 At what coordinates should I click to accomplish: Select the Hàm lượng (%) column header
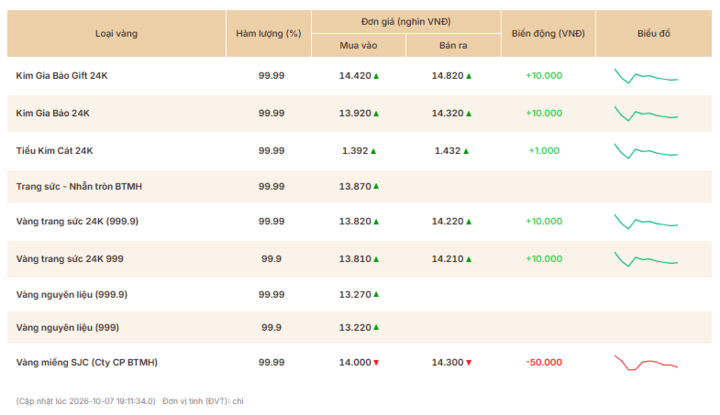269,34
